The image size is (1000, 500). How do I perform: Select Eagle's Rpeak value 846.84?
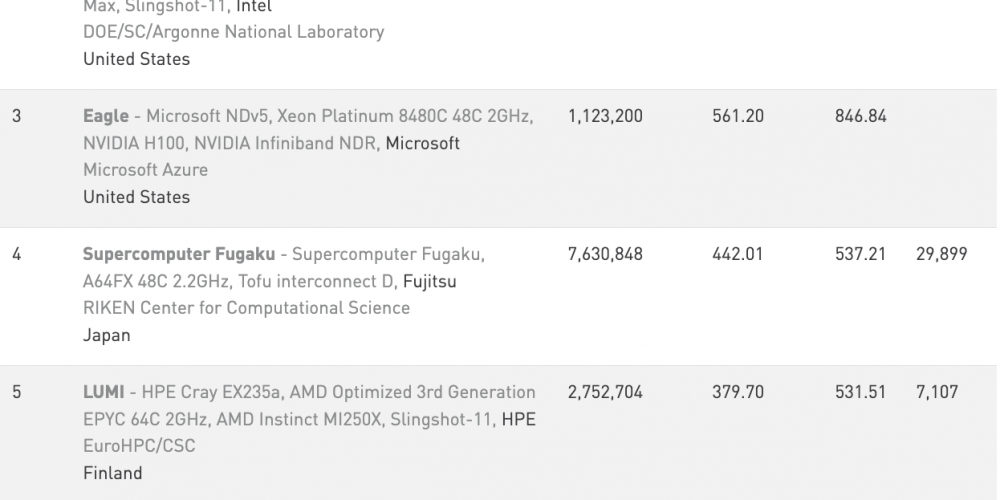(860, 117)
